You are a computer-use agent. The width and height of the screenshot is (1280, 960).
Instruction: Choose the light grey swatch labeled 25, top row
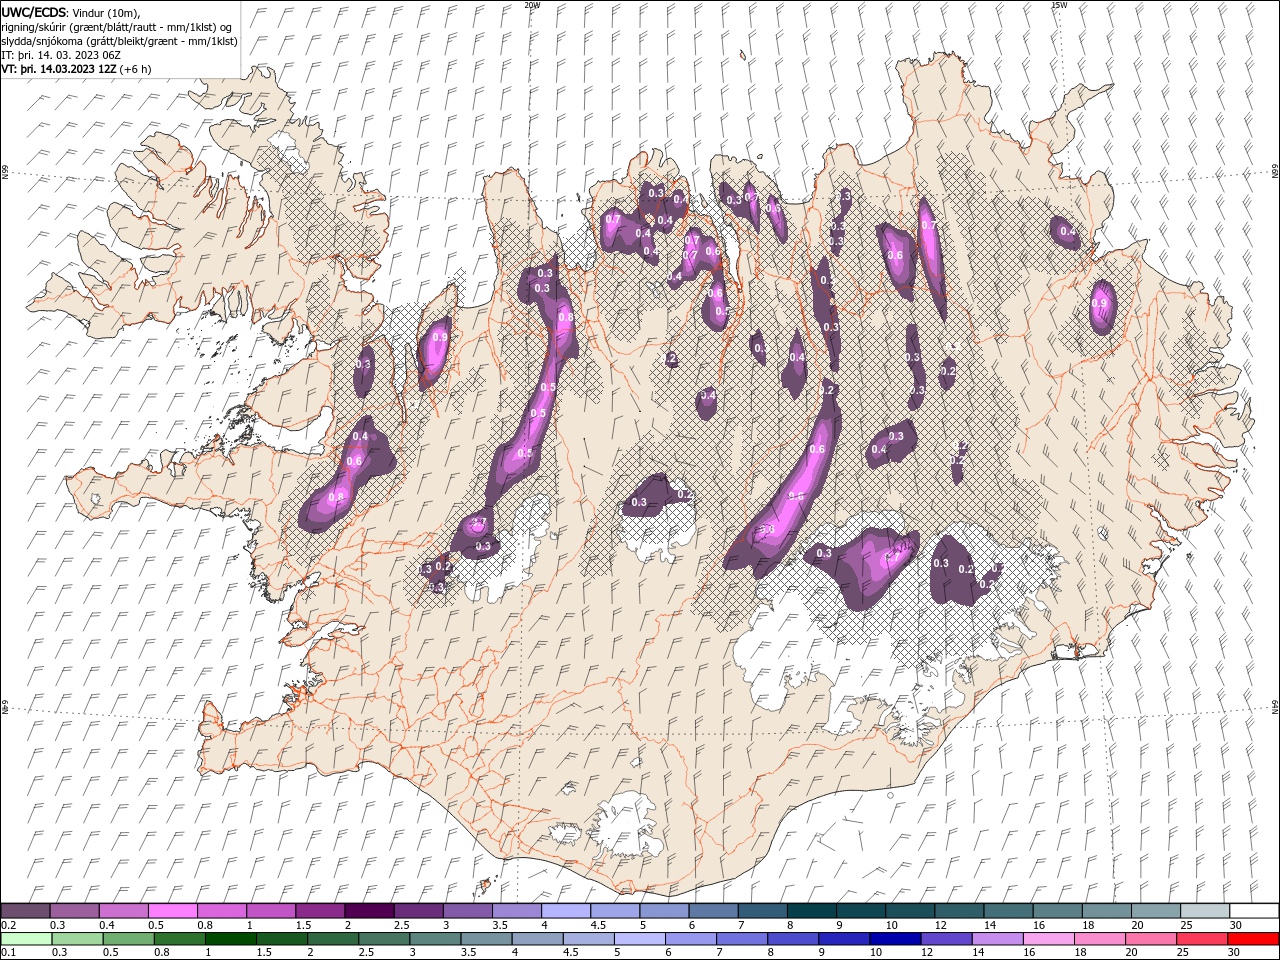point(1205,911)
